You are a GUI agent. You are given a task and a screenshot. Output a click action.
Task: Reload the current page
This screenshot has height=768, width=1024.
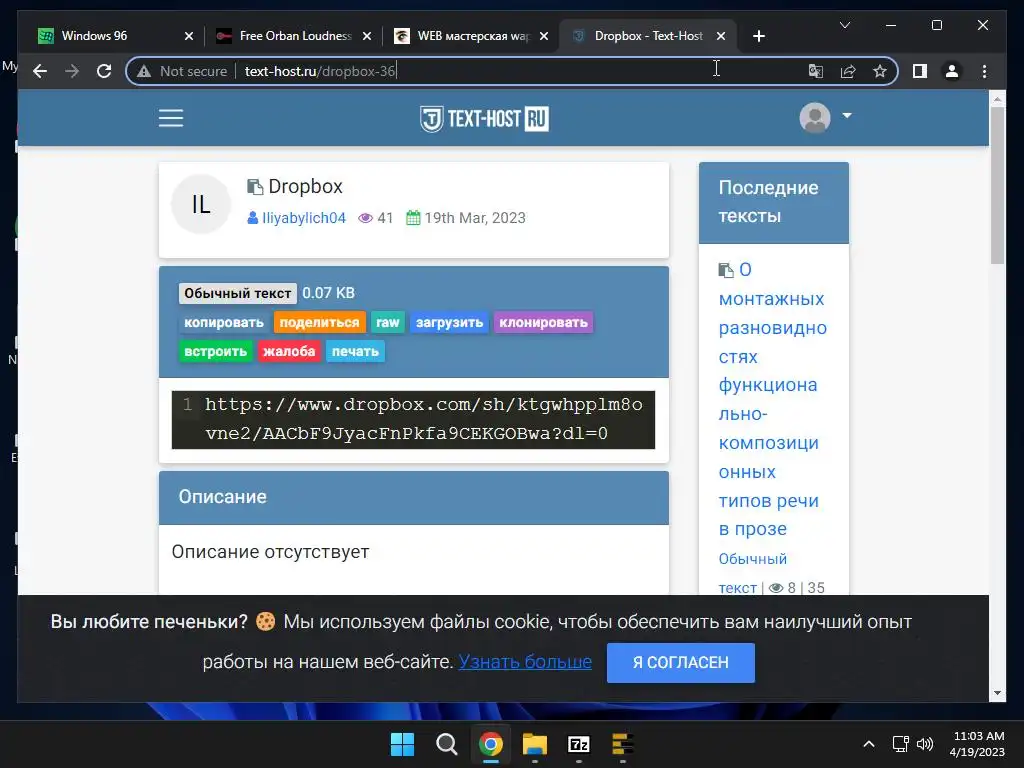[x=104, y=71]
